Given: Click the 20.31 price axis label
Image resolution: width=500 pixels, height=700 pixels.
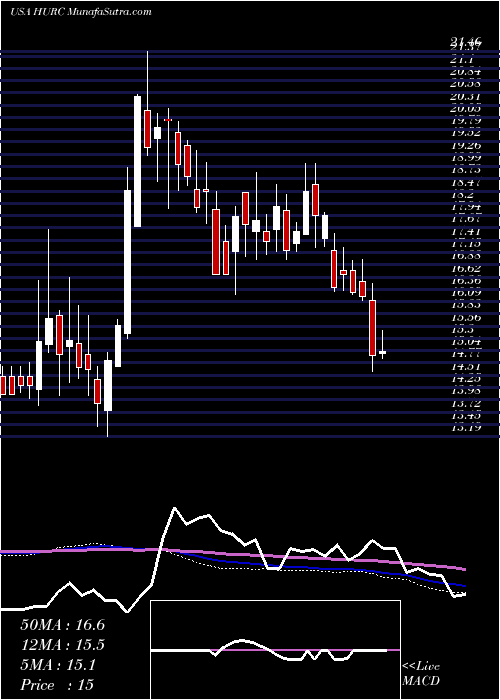Looking at the screenshot, I should [x=464, y=96].
